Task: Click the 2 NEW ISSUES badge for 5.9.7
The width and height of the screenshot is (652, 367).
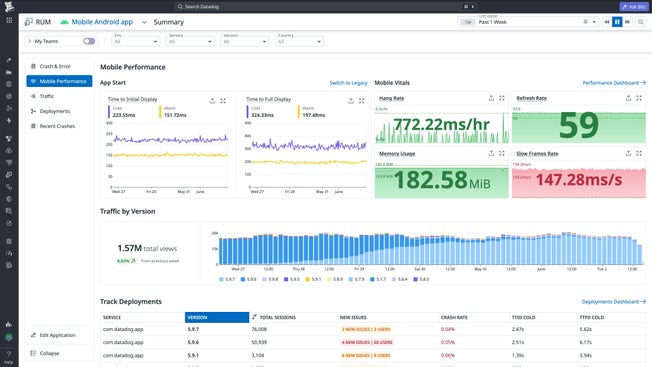Action: (x=366, y=329)
